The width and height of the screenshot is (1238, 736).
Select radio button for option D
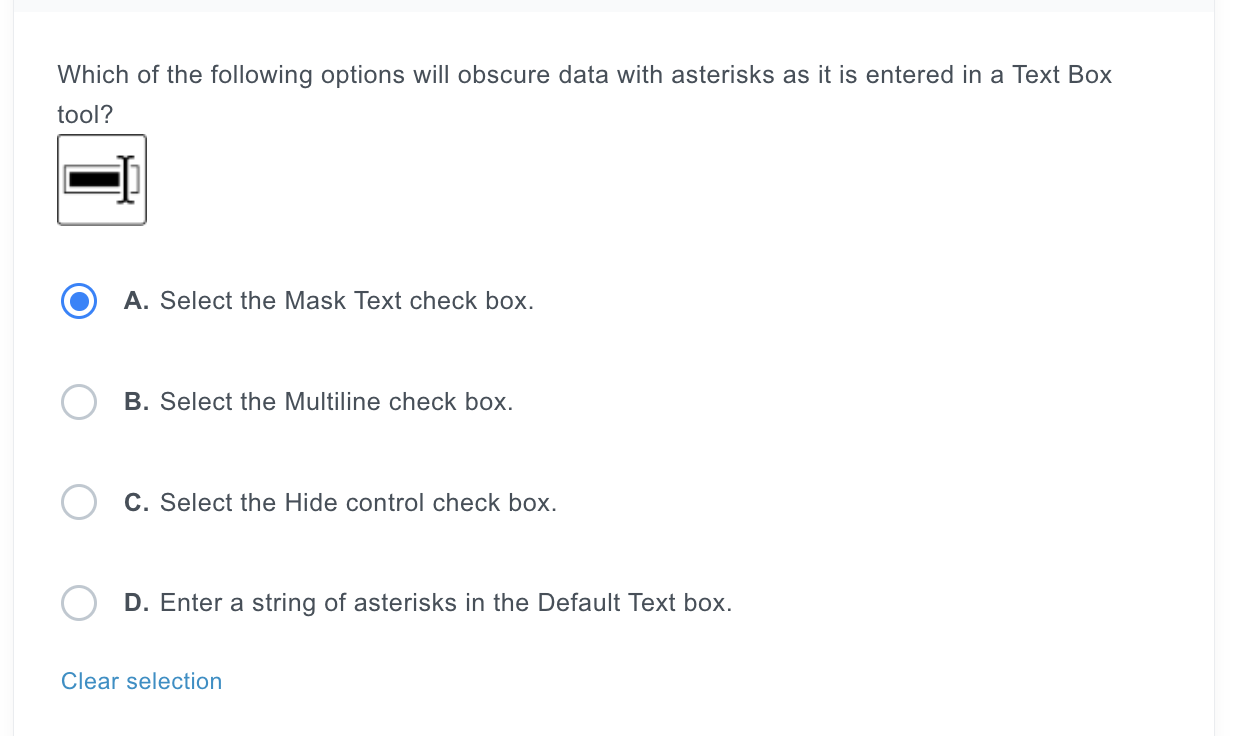(x=79, y=603)
